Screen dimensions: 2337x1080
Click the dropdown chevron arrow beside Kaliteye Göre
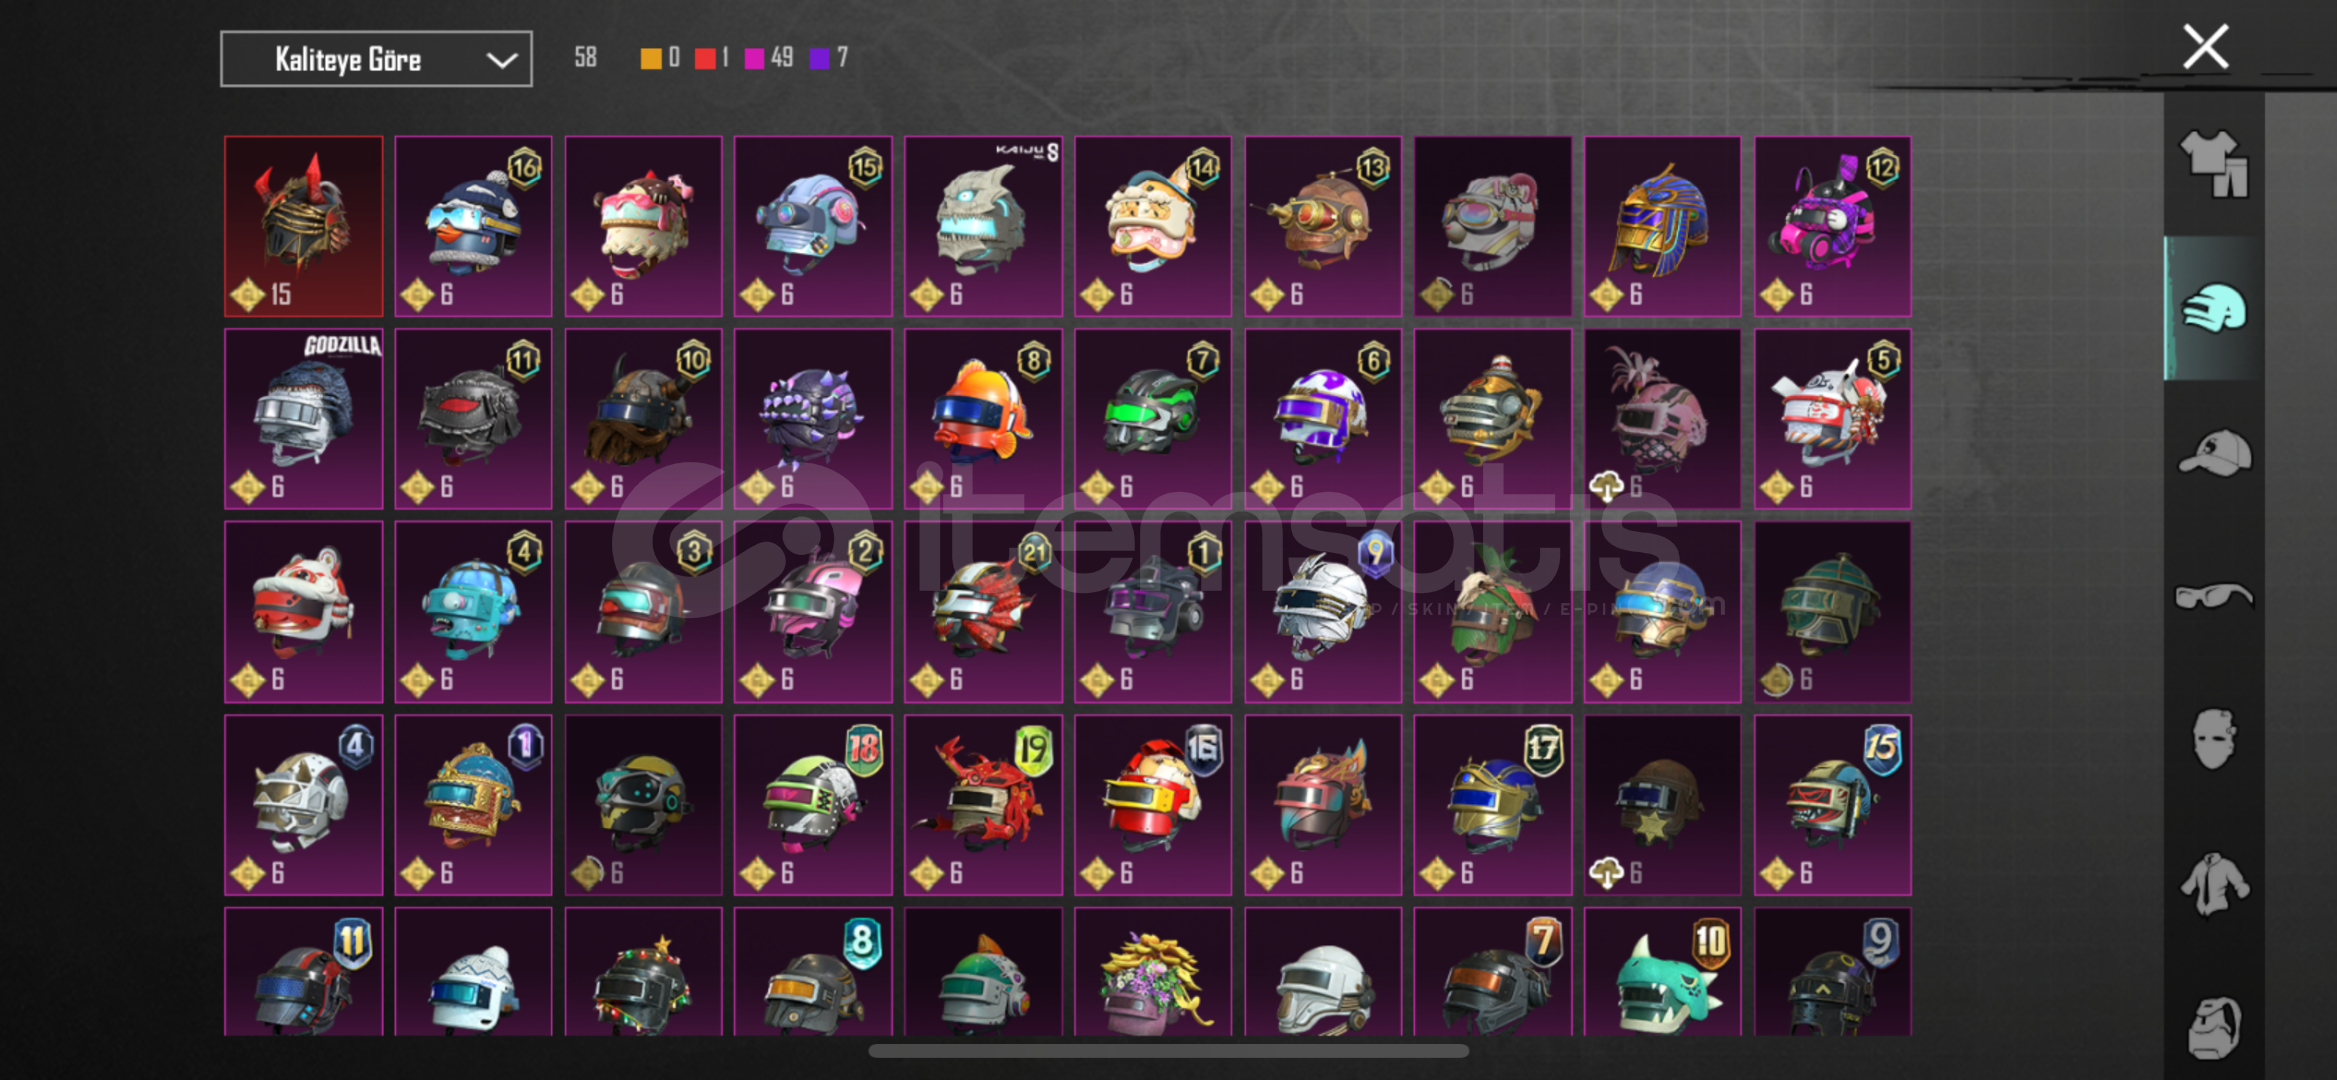click(502, 60)
